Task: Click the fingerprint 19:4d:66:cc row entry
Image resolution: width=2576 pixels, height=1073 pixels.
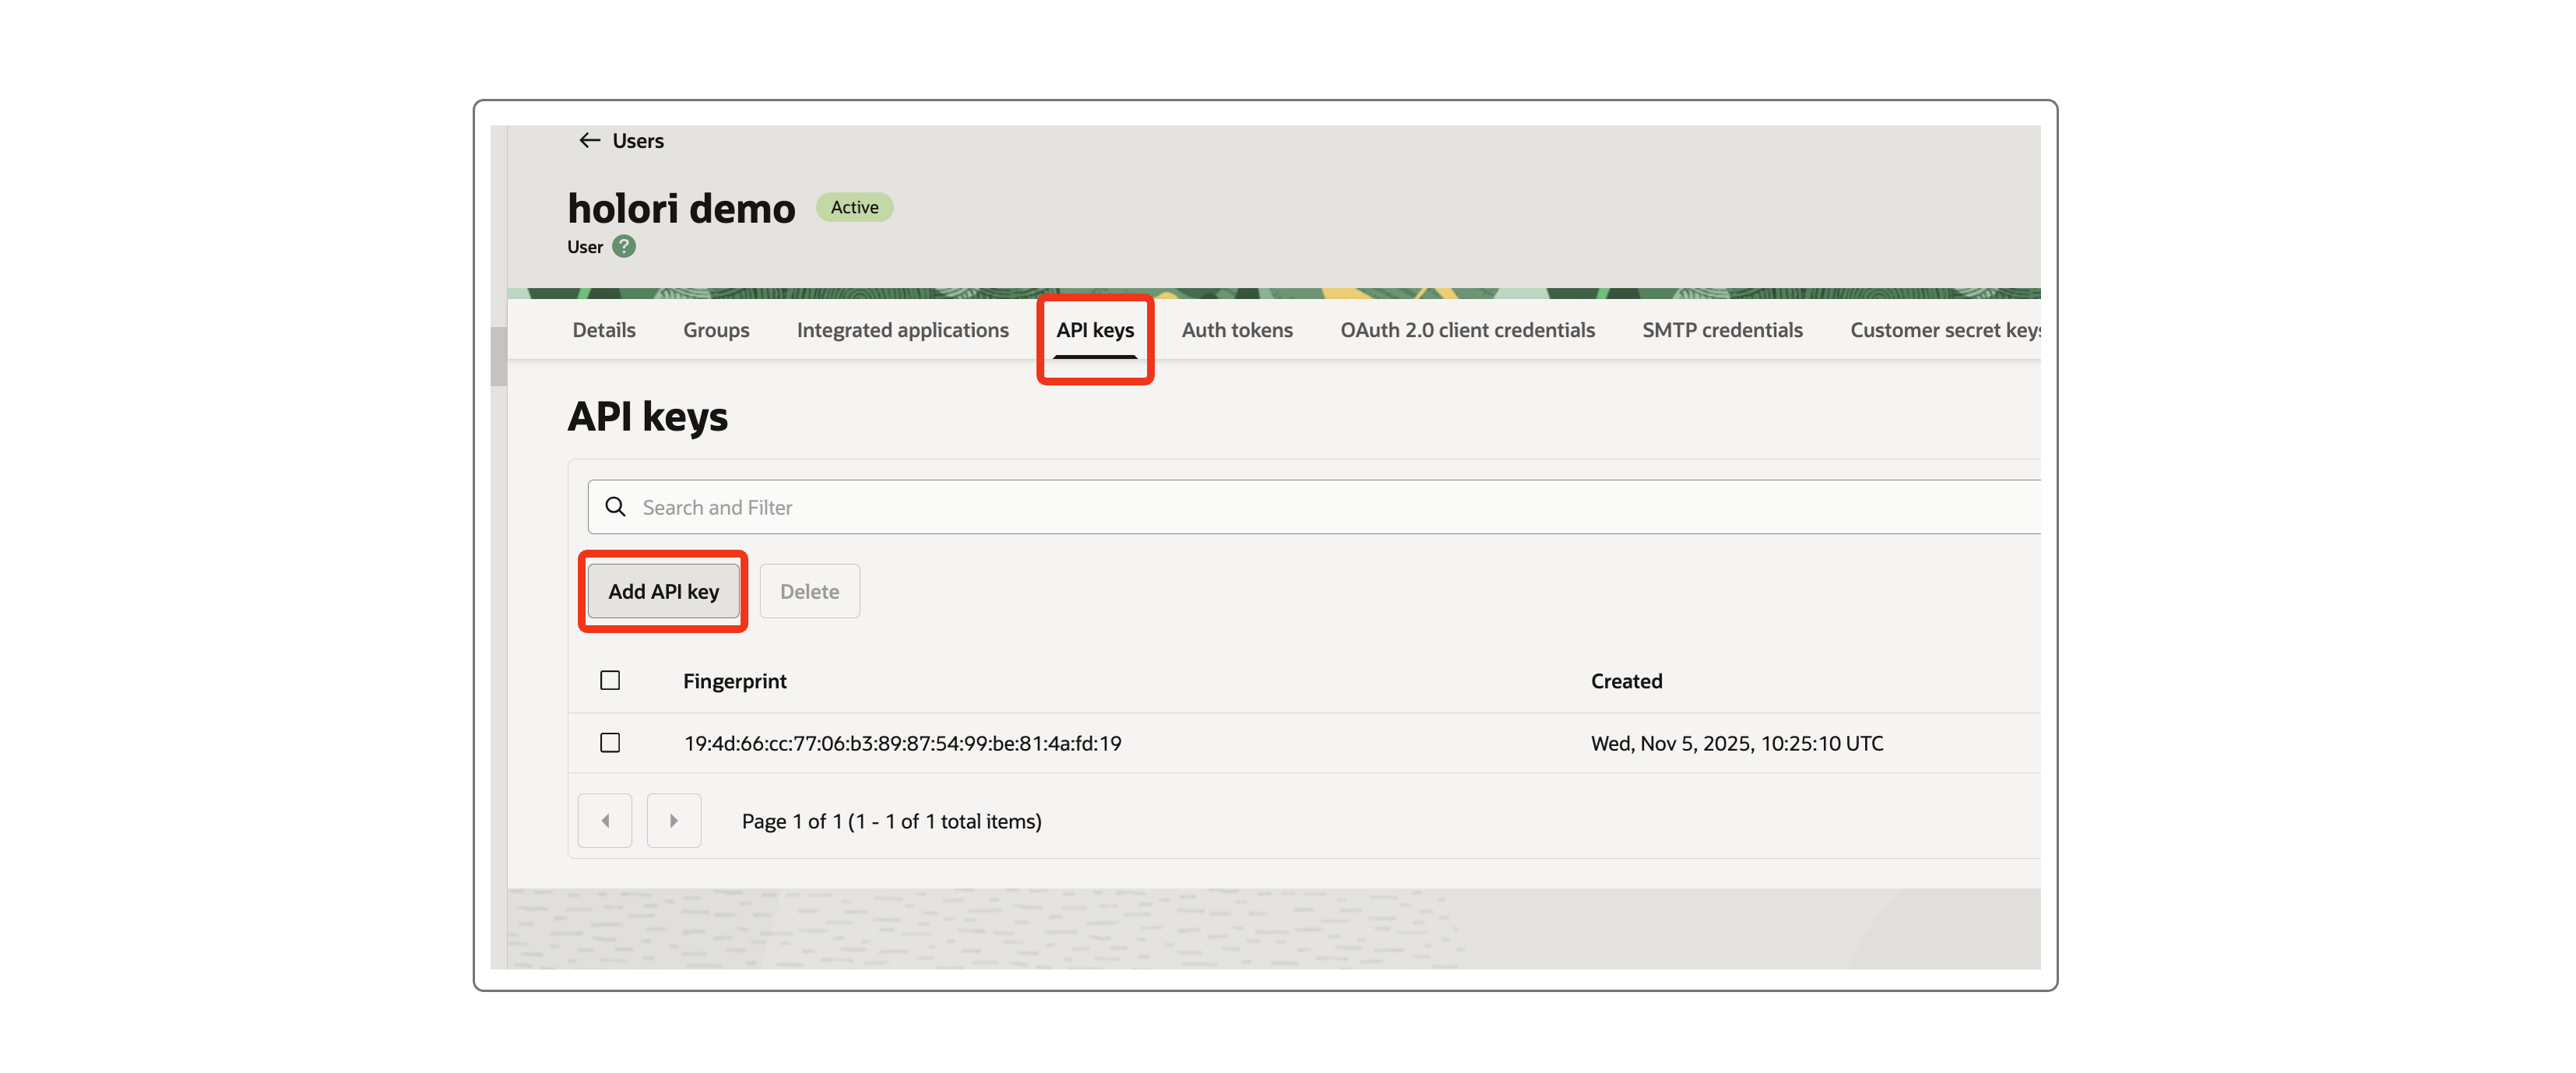Action: click(902, 743)
